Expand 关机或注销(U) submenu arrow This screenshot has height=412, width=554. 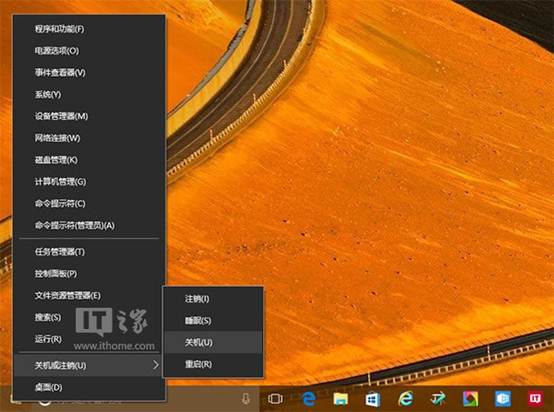155,365
